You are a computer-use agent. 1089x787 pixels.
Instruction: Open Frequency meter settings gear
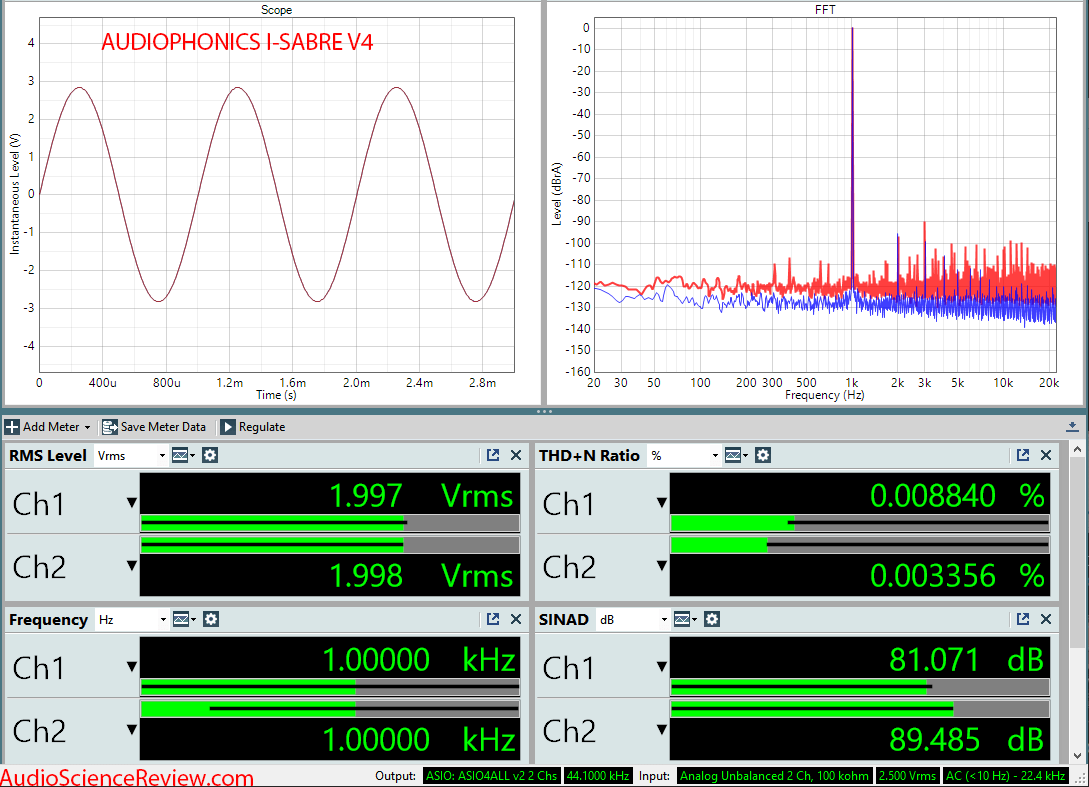coord(211,620)
